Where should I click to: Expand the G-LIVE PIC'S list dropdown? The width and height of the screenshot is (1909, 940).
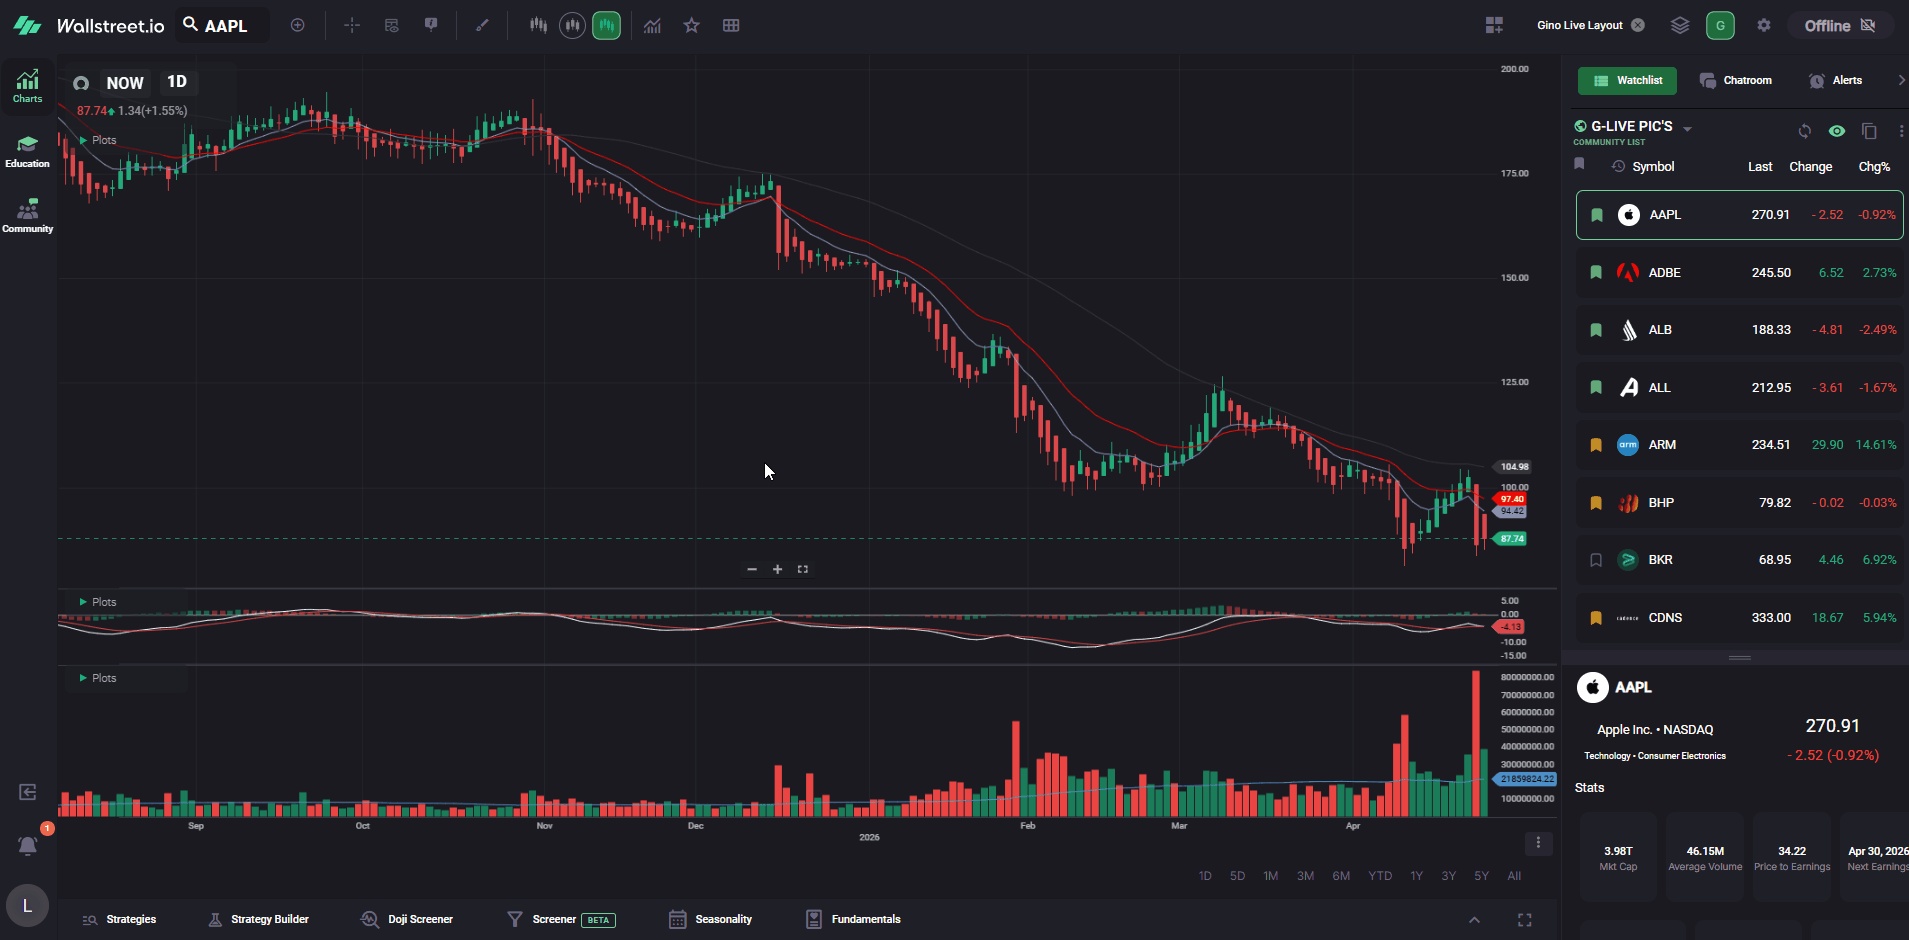click(1688, 129)
